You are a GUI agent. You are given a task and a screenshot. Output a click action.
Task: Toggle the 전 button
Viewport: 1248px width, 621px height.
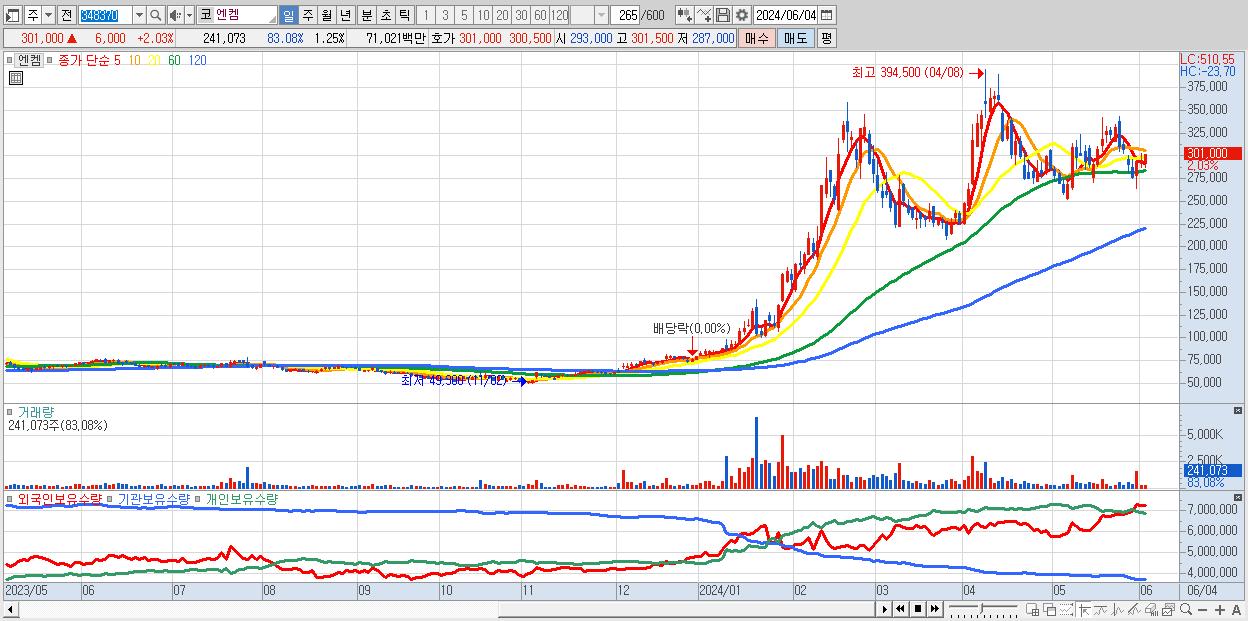(66, 15)
